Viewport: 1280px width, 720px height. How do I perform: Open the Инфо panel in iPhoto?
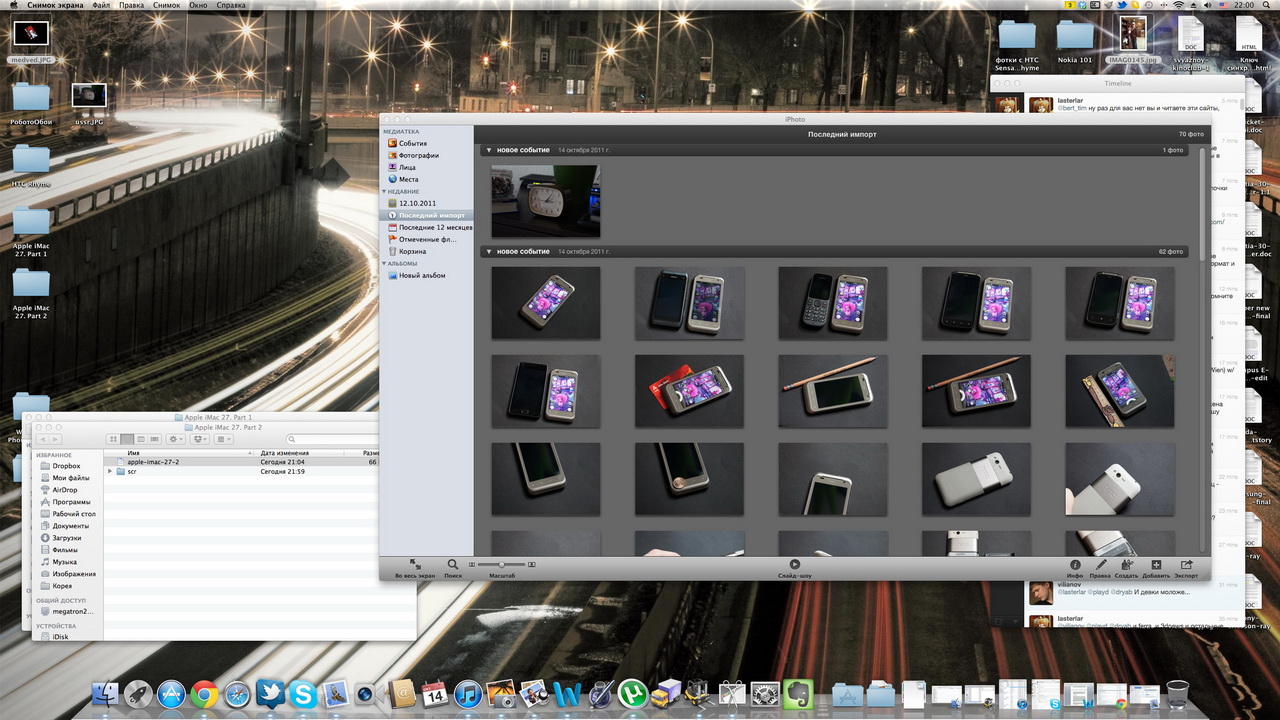tap(1075, 568)
